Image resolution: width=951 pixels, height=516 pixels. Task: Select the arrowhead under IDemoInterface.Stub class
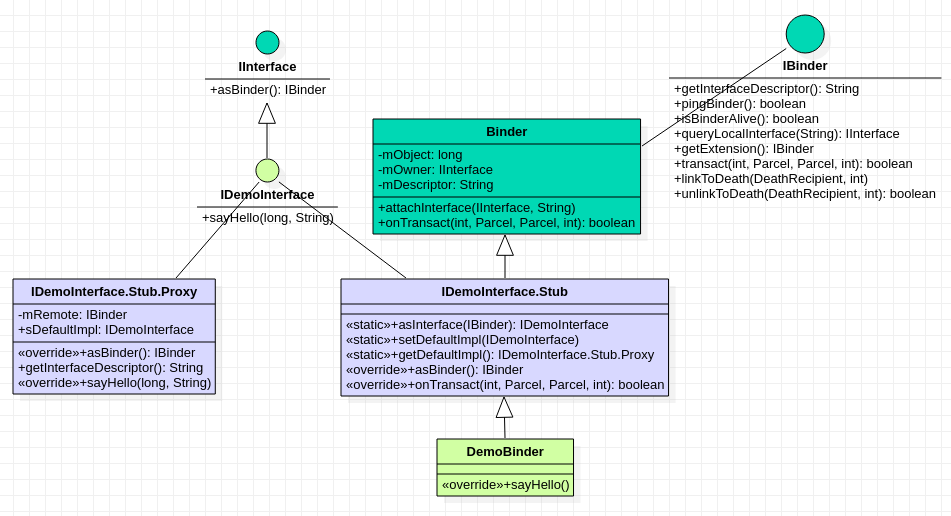click(x=504, y=407)
